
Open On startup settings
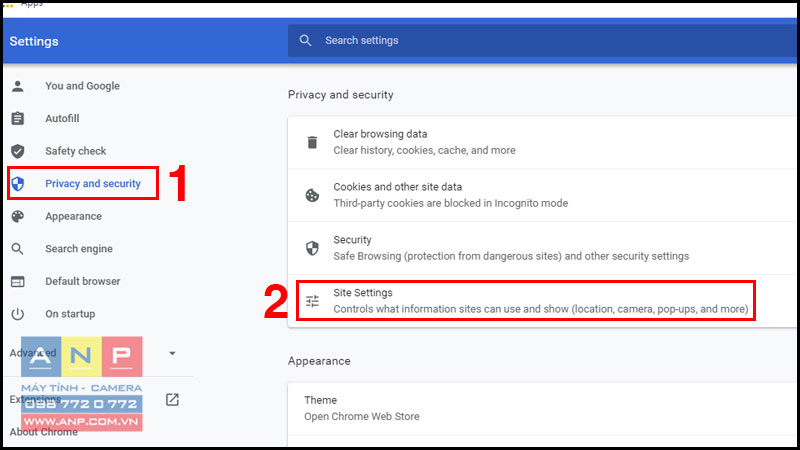coord(70,314)
